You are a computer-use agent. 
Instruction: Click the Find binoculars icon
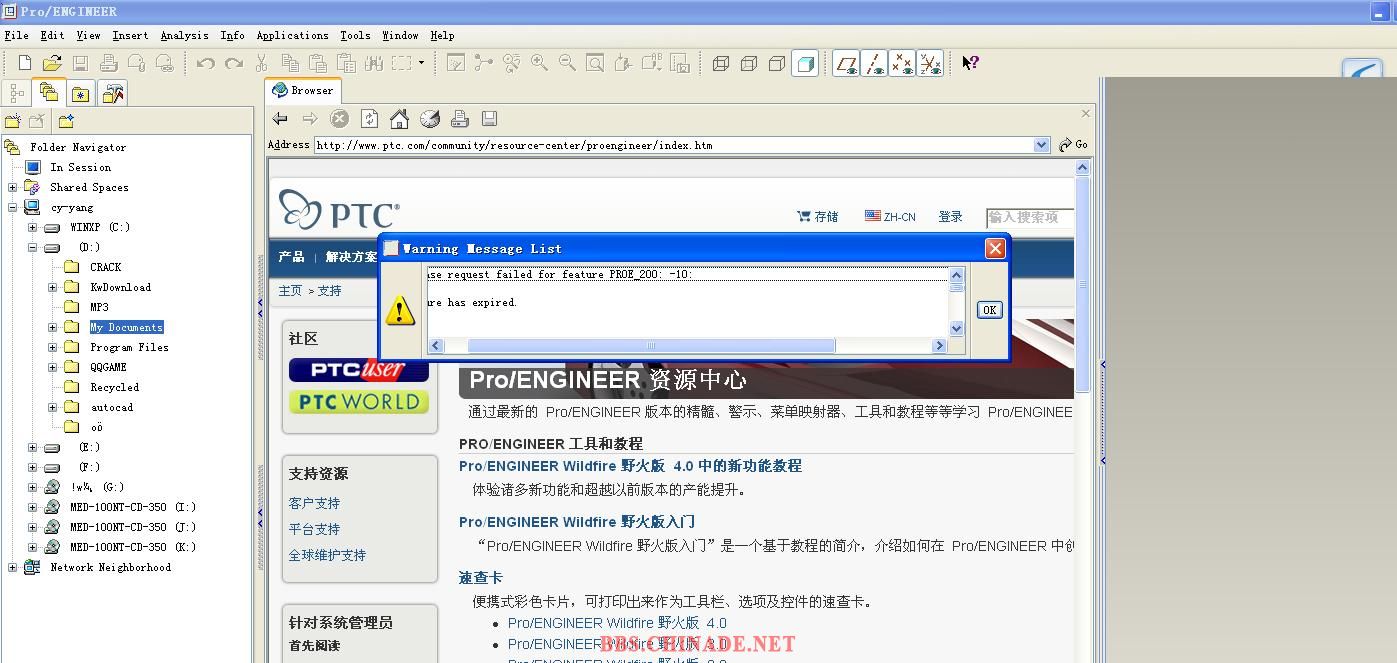374,63
